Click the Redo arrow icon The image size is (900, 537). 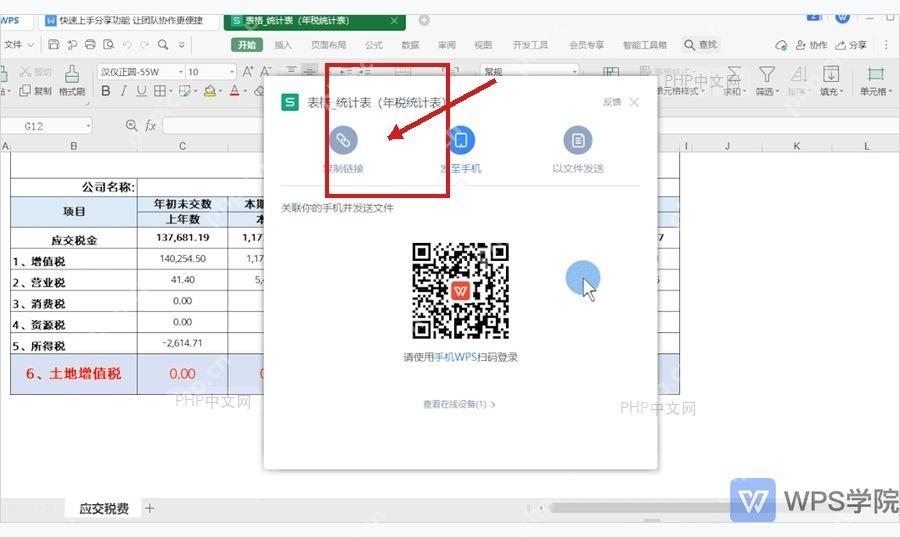pos(145,44)
